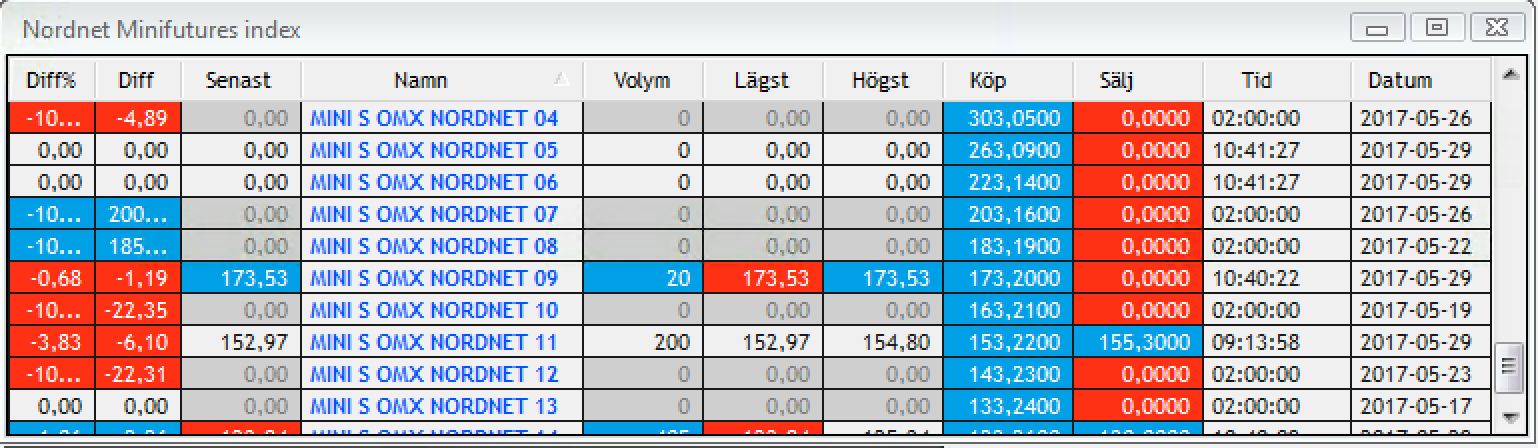Click the scroll down arrow of the table
Viewport: 1538px width, 448px height.
click(x=1508, y=416)
